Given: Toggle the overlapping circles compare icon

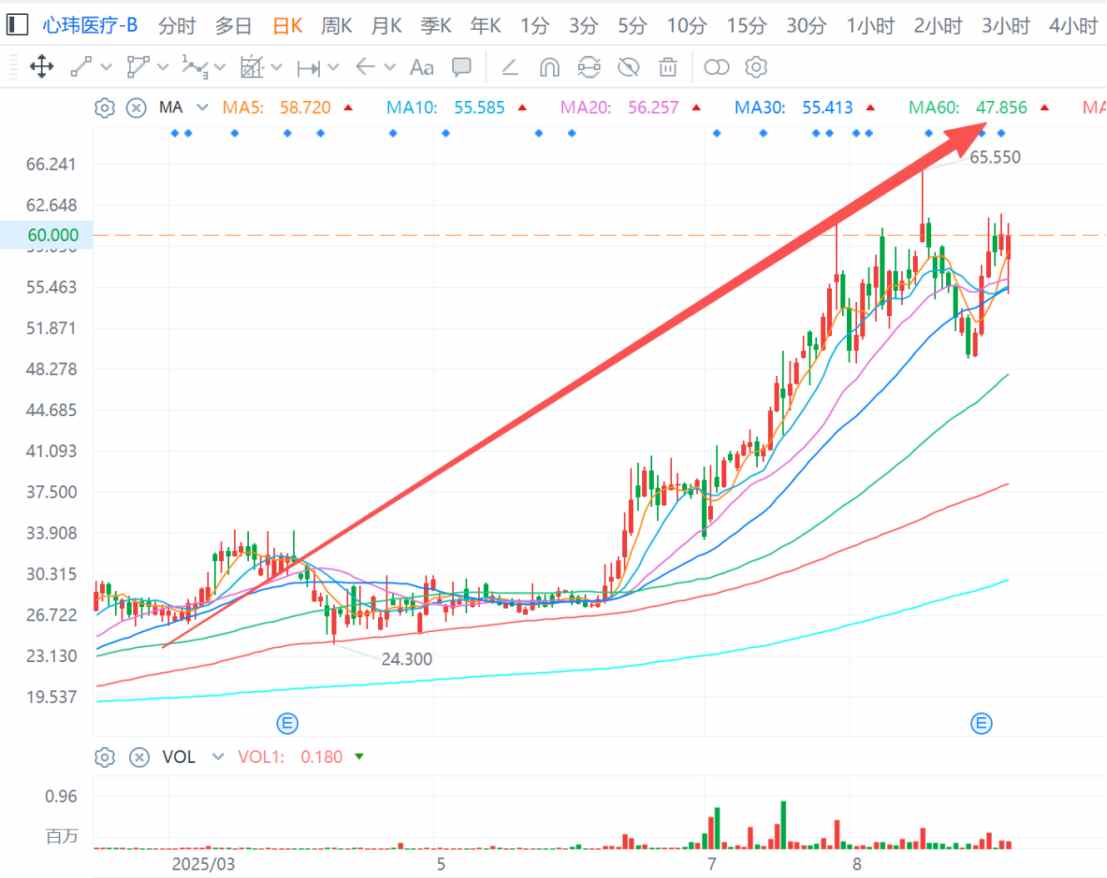Looking at the screenshot, I should click(717, 67).
